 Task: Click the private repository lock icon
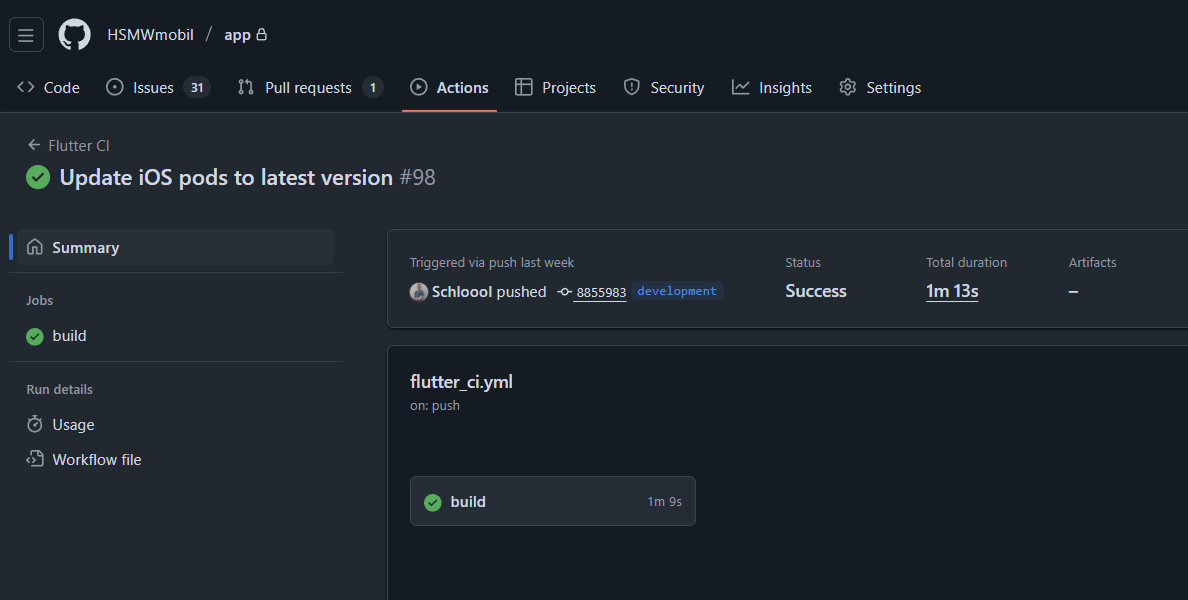(x=260, y=34)
